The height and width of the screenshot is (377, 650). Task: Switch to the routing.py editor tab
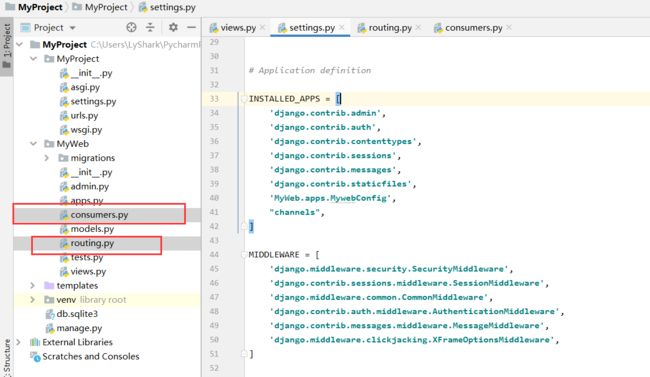[390, 28]
